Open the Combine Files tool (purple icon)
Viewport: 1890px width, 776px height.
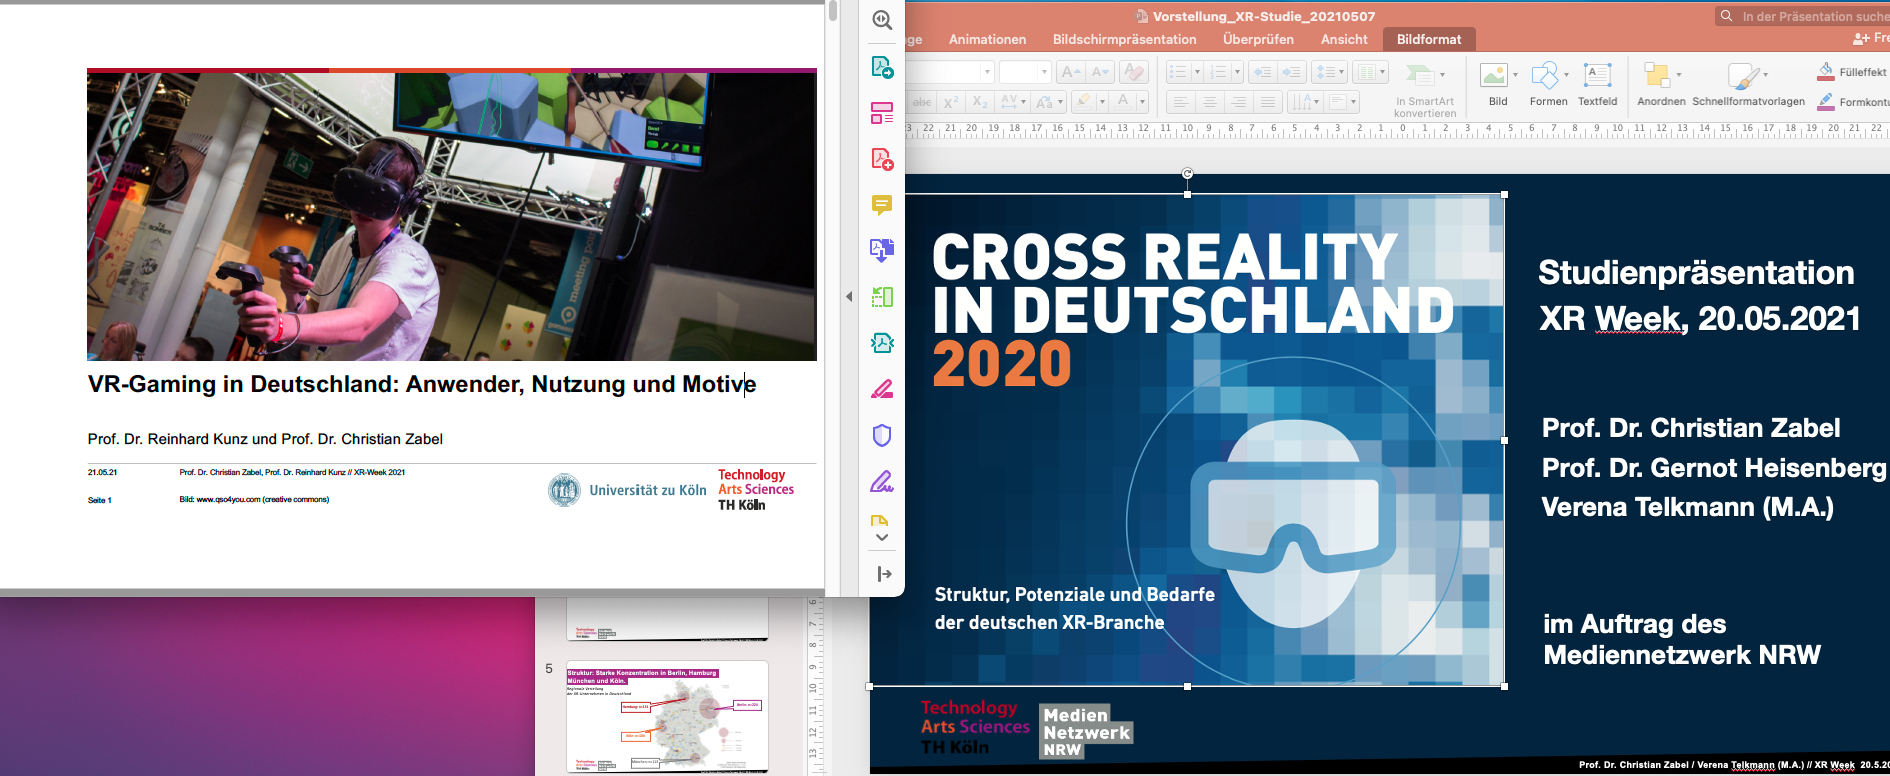882,250
